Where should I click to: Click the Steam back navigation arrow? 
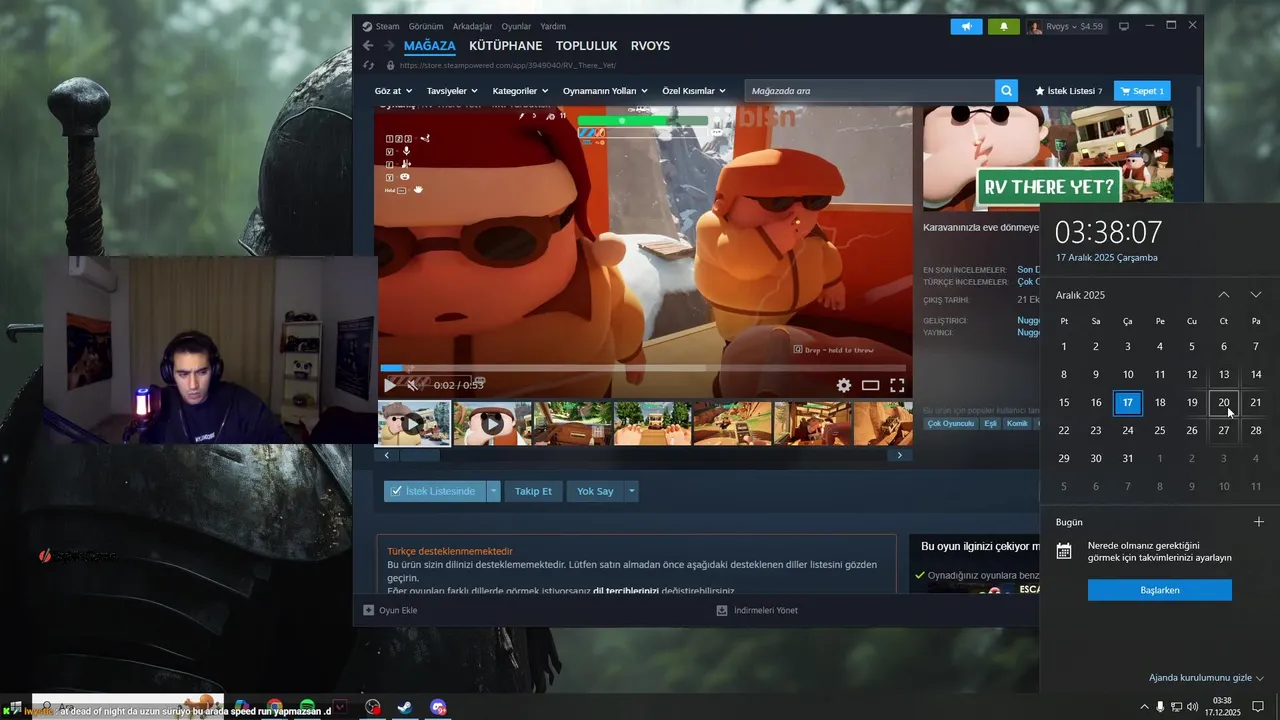pos(368,46)
